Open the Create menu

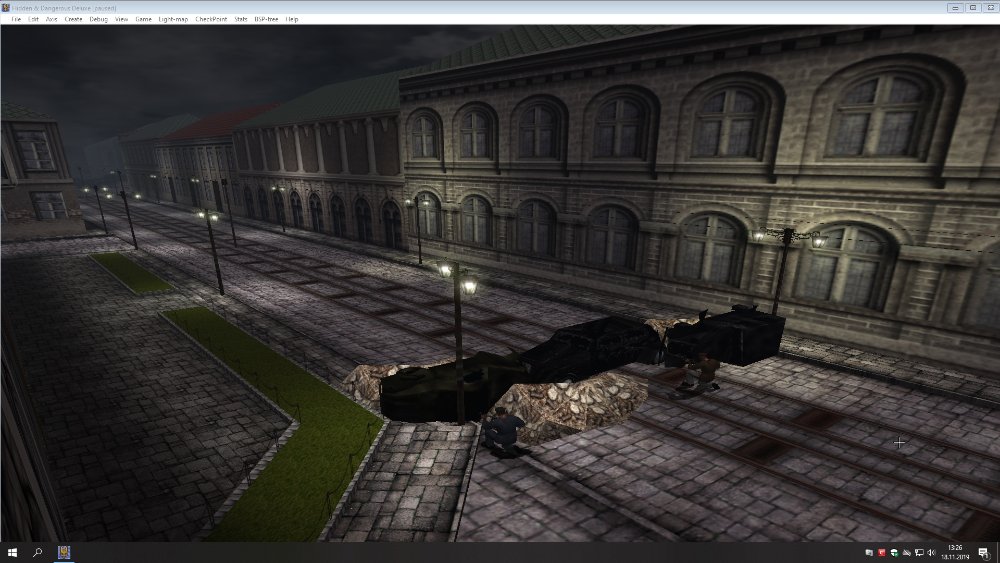73,19
